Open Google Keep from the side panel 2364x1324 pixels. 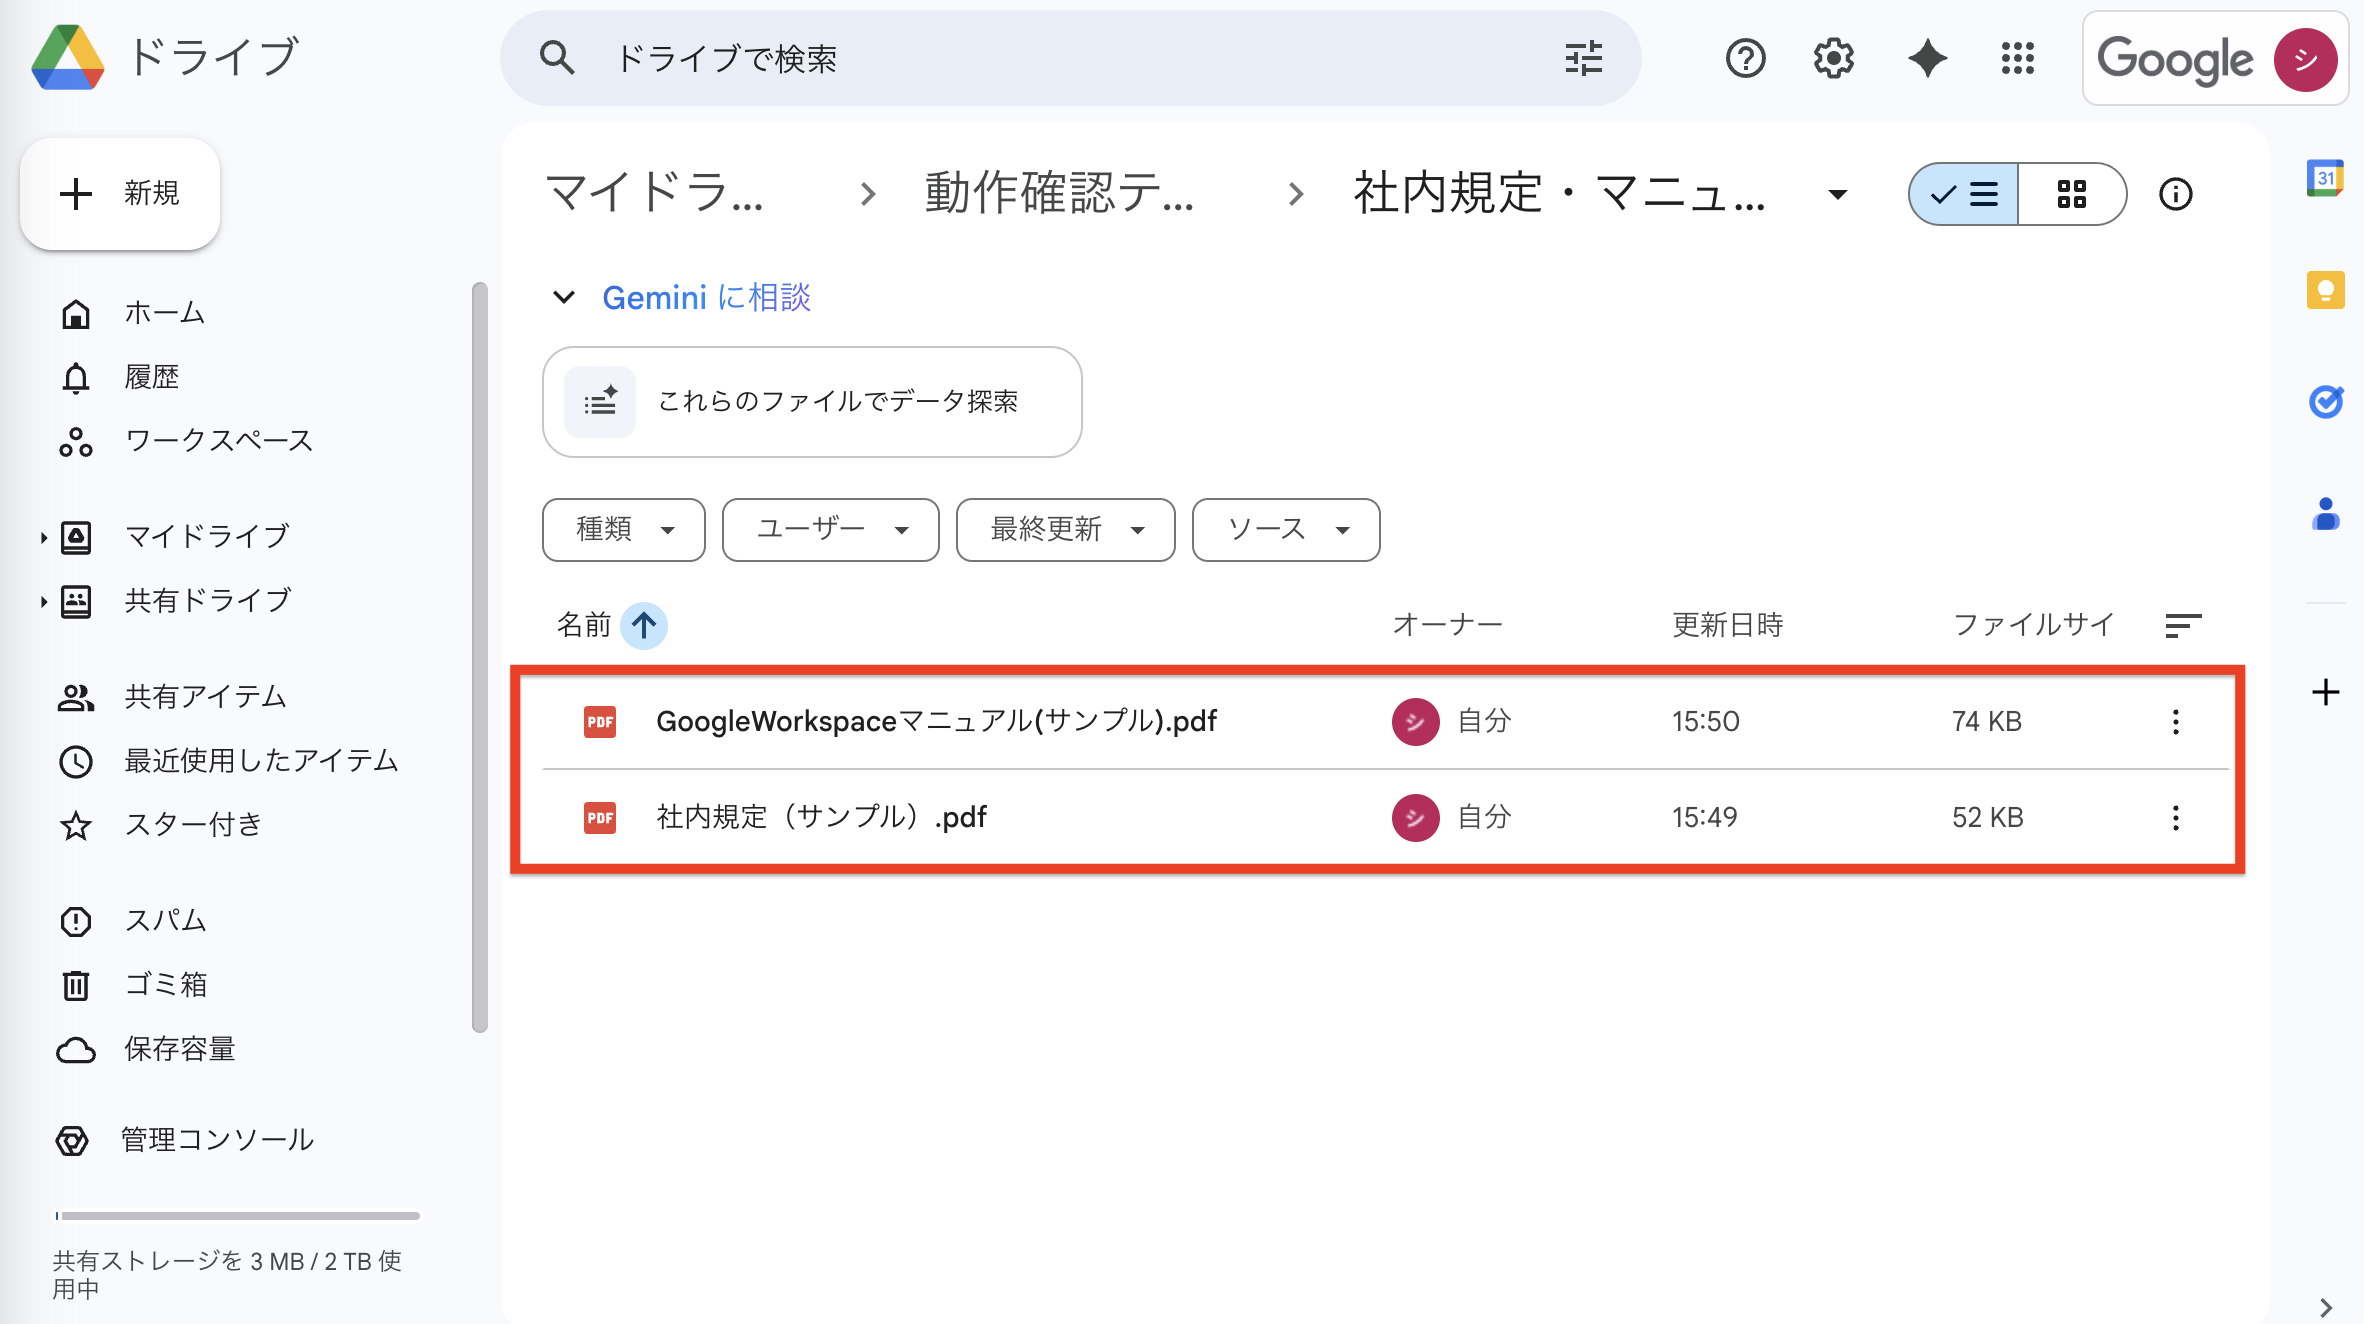coord(2327,290)
